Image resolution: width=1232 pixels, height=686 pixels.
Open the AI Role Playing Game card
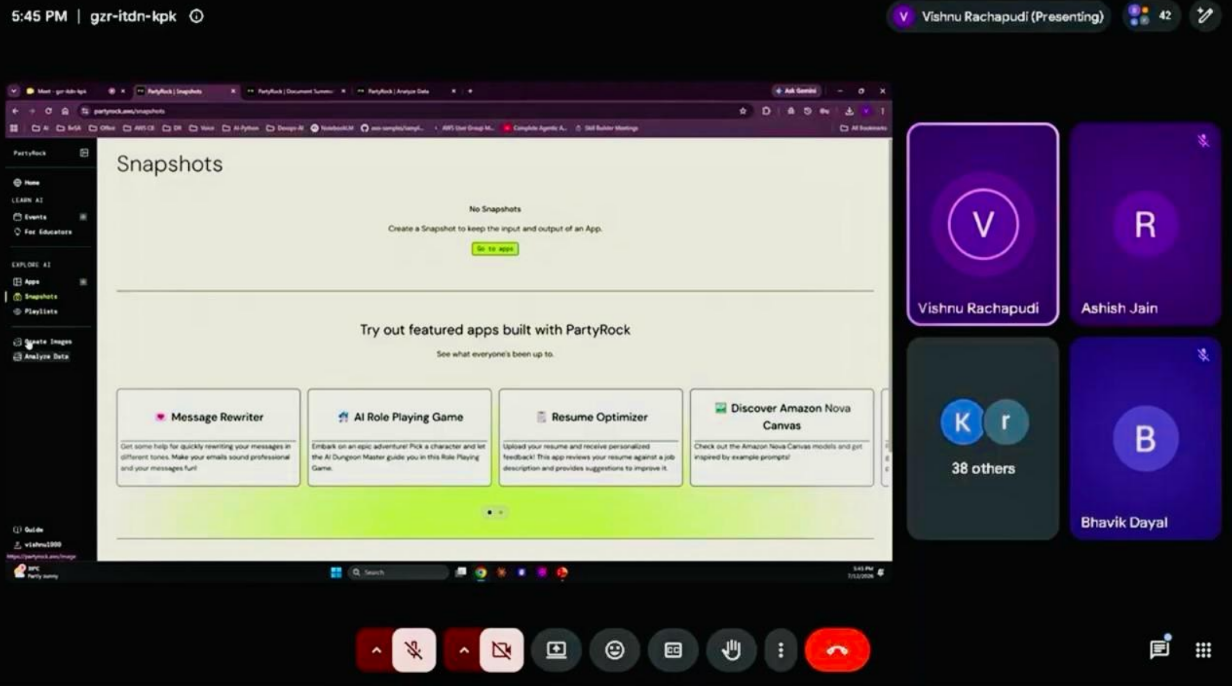tap(399, 437)
